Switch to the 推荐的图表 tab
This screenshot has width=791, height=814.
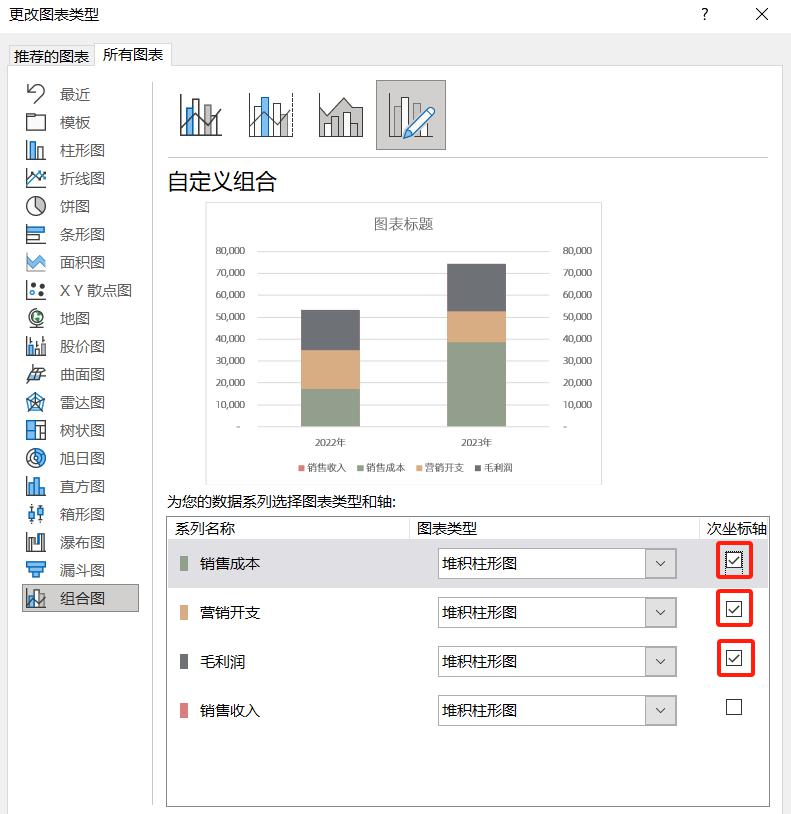coord(51,56)
